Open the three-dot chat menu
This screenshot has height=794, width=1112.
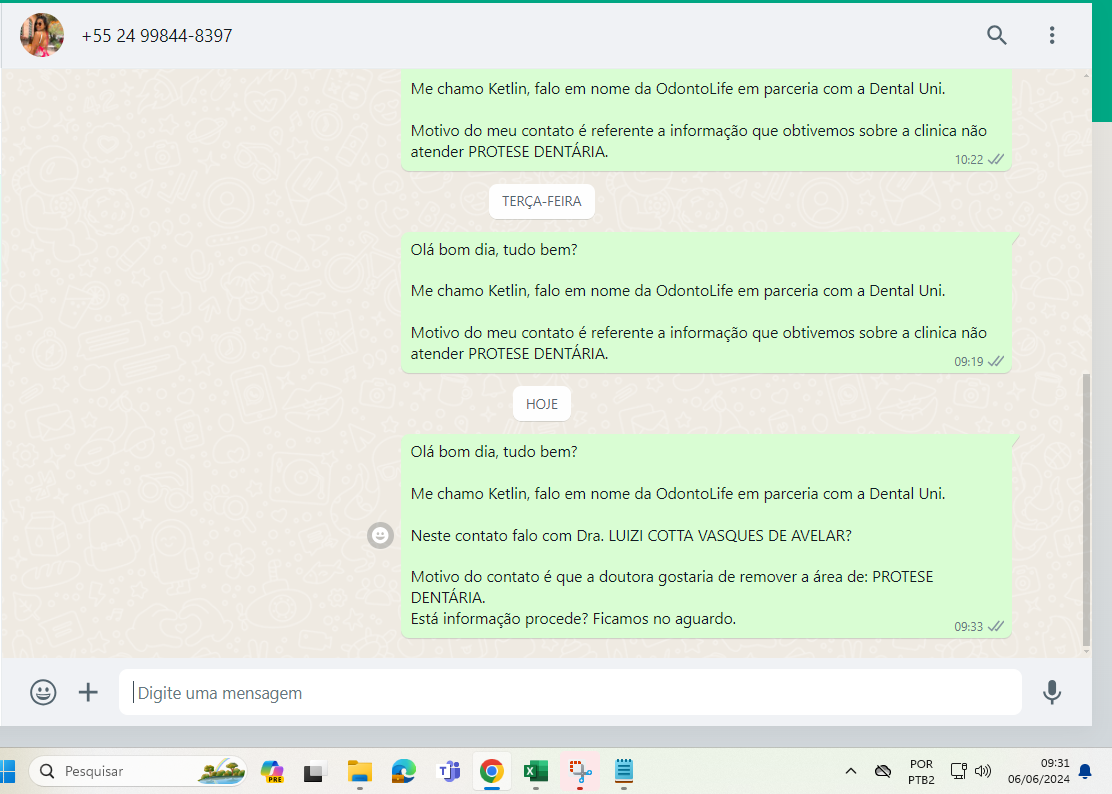tap(1051, 36)
